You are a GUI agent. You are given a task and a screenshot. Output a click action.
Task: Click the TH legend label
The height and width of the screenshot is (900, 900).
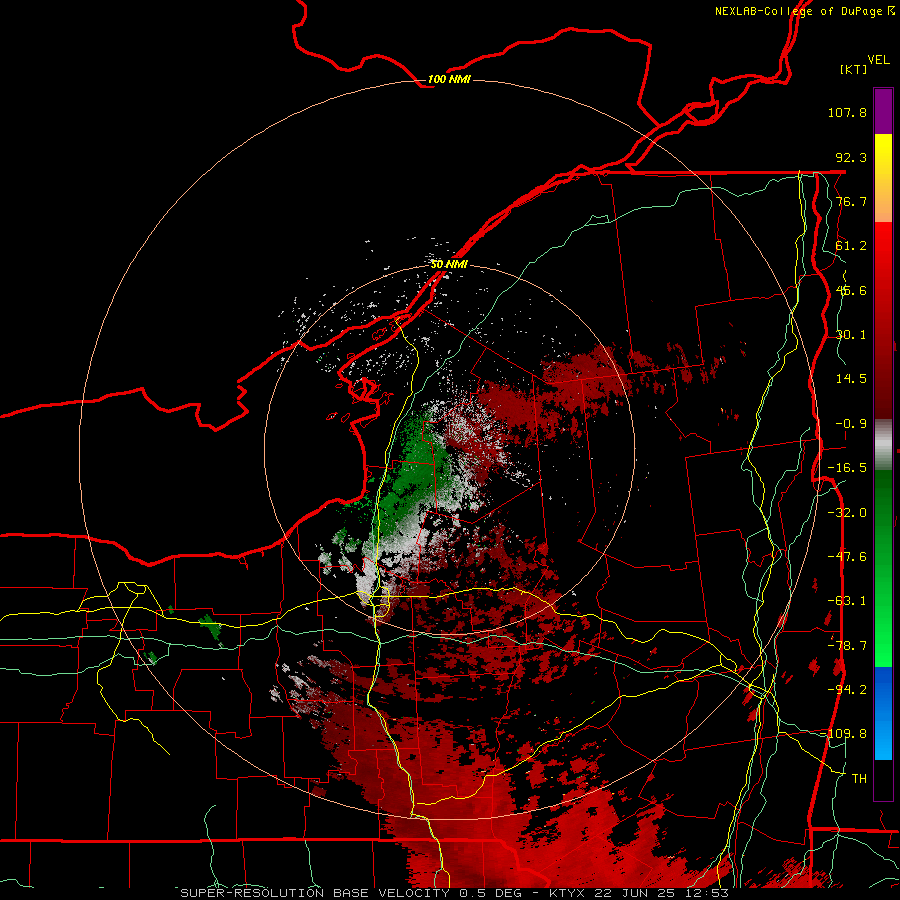(x=859, y=779)
